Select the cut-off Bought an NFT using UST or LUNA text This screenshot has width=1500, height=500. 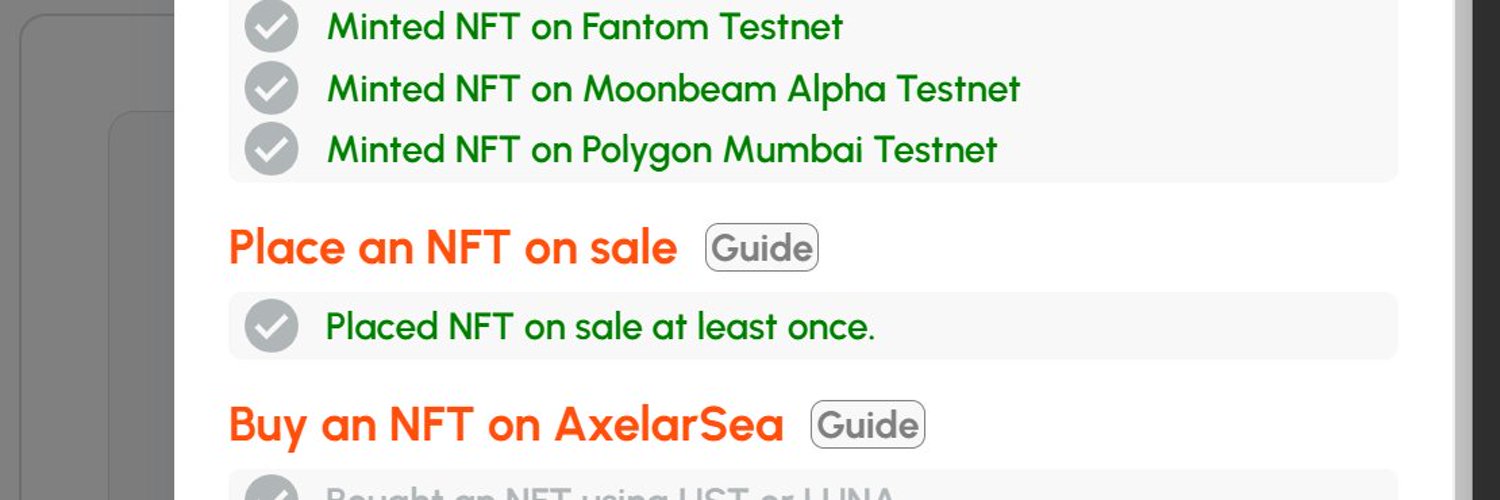610,493
